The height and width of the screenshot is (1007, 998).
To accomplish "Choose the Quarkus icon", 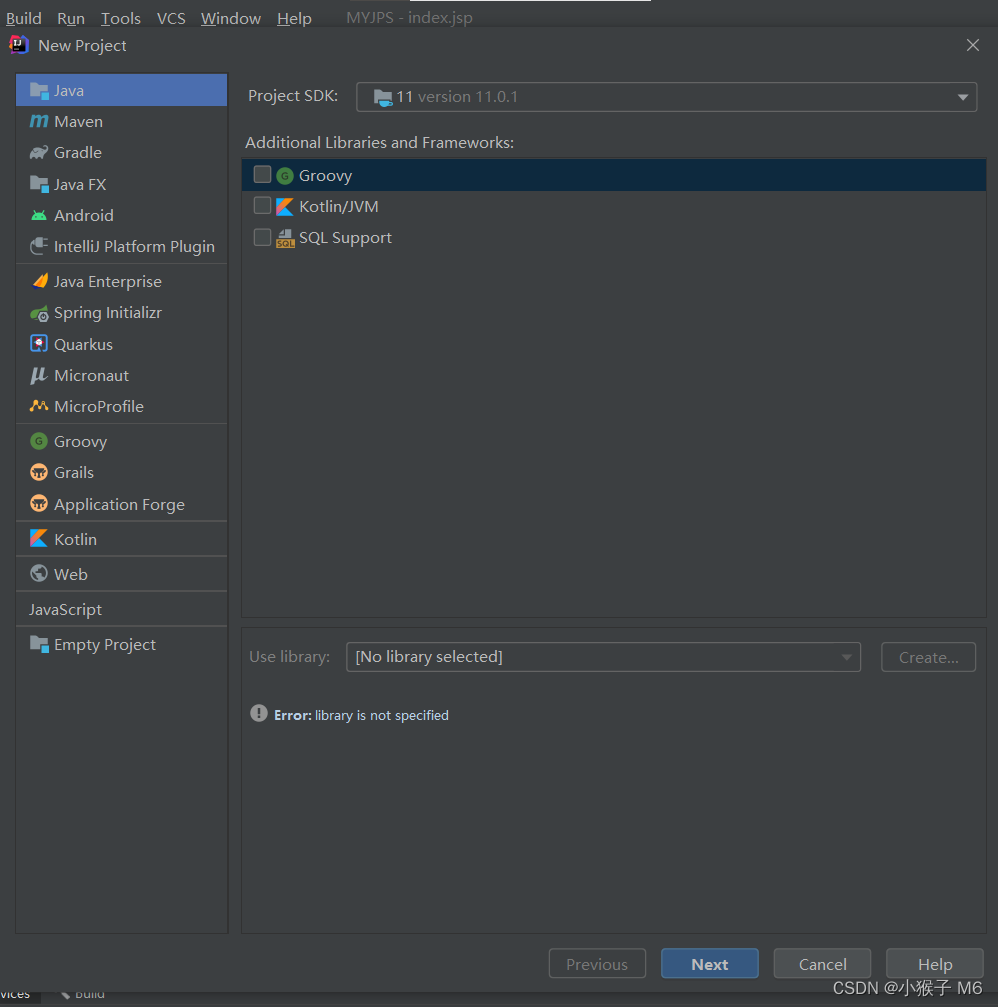I will pos(39,344).
